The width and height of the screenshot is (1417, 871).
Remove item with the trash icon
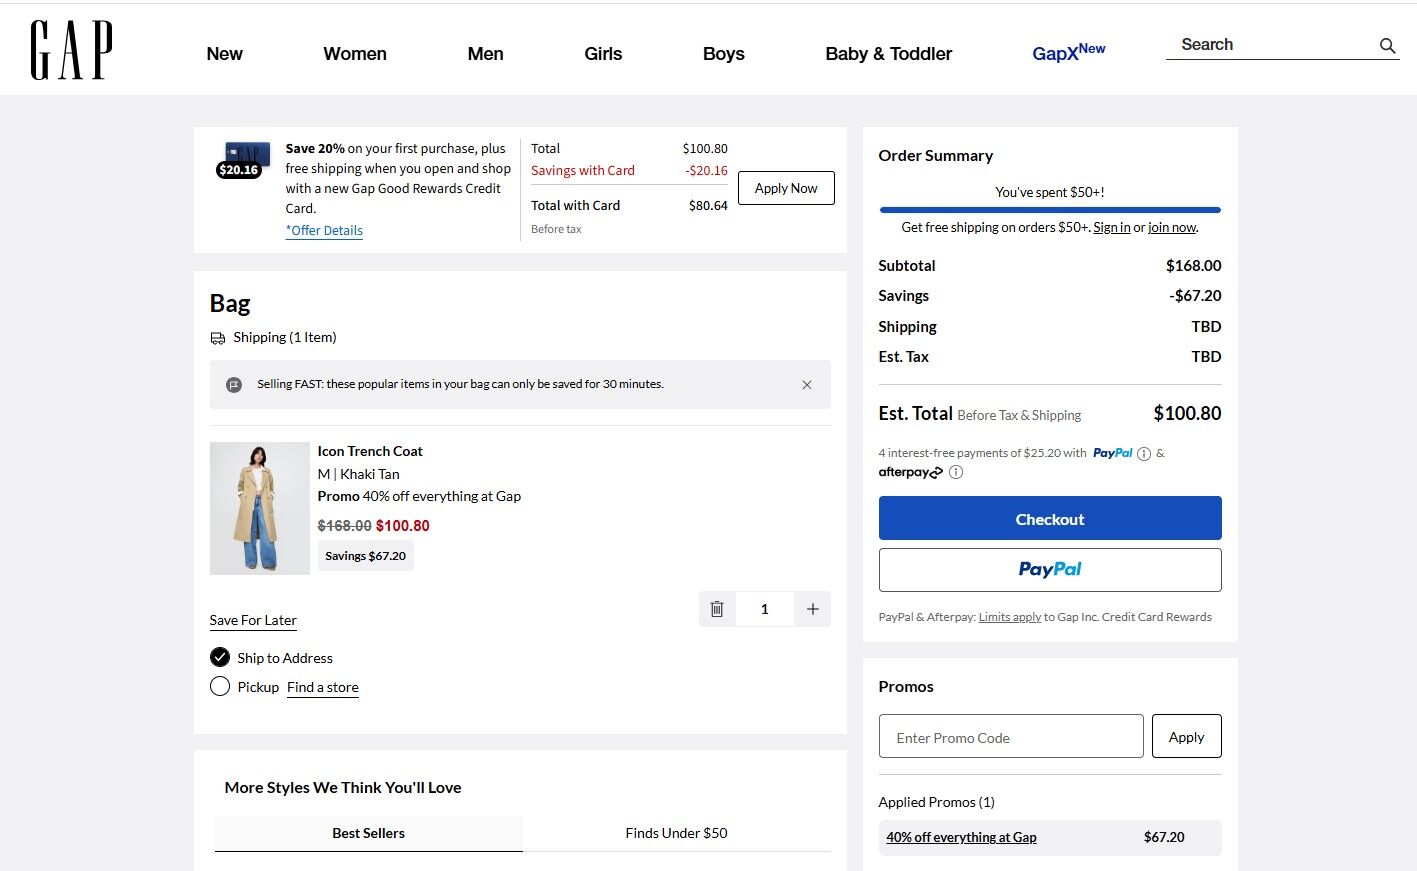pos(717,609)
